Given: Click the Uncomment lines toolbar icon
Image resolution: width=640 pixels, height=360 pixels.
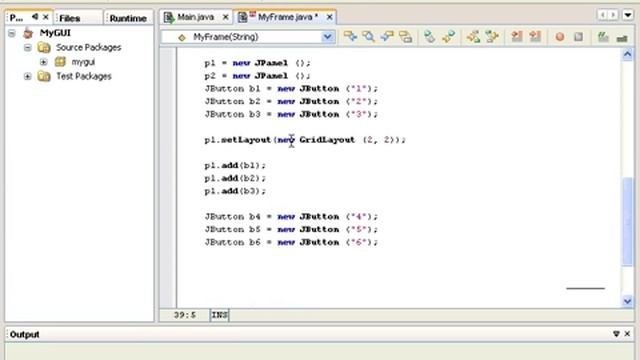Looking at the screenshot, I should [x=622, y=38].
